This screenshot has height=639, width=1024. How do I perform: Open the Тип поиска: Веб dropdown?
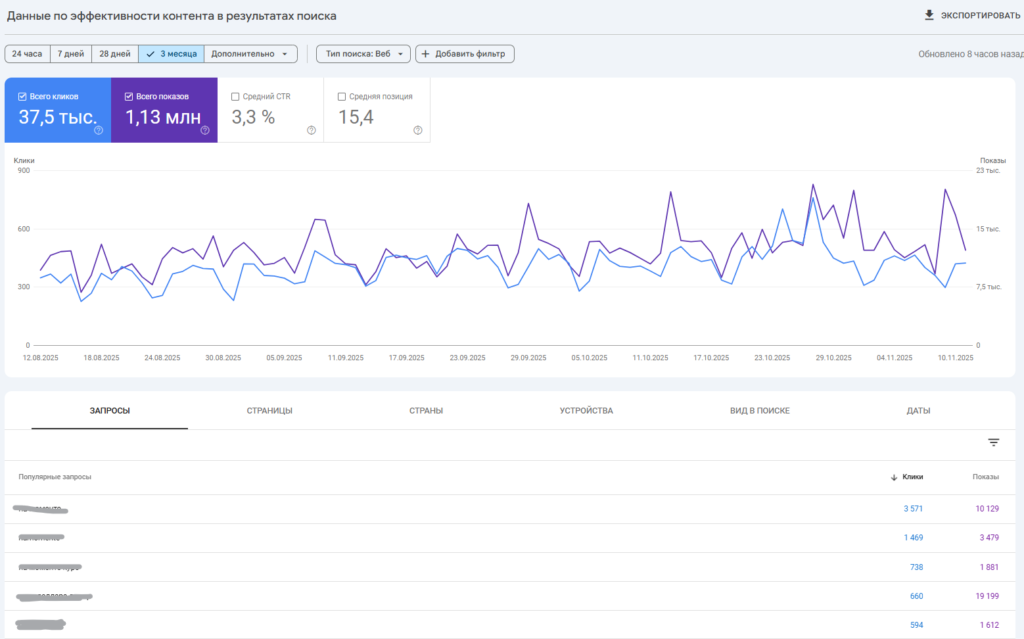coord(363,53)
